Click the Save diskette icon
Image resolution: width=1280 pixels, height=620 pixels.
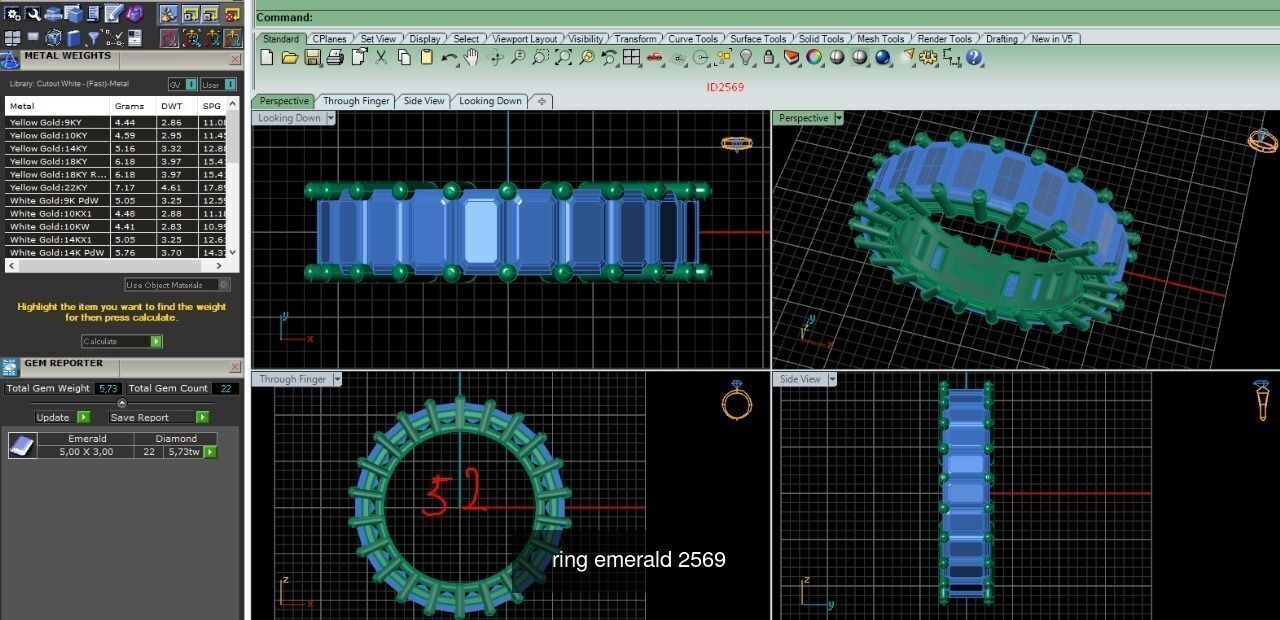[313, 58]
